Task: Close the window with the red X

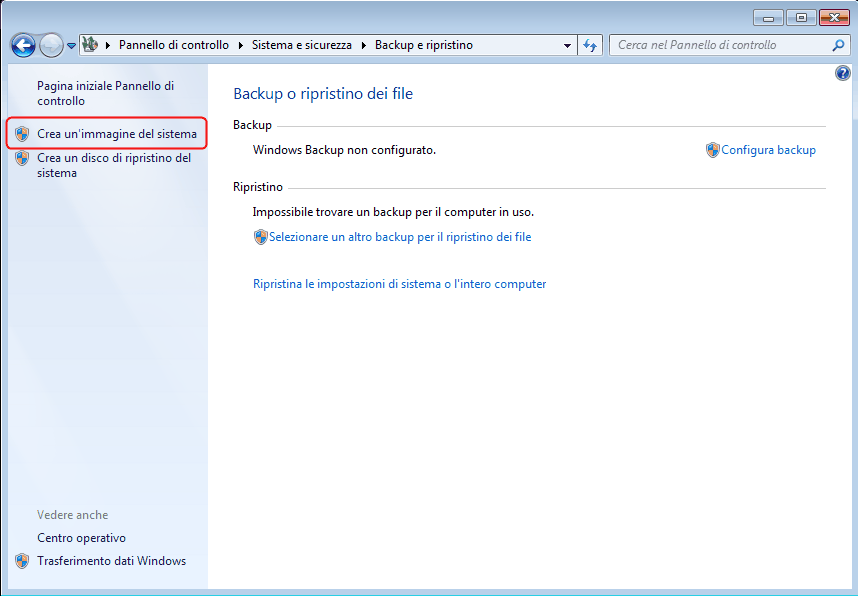Action: point(834,18)
